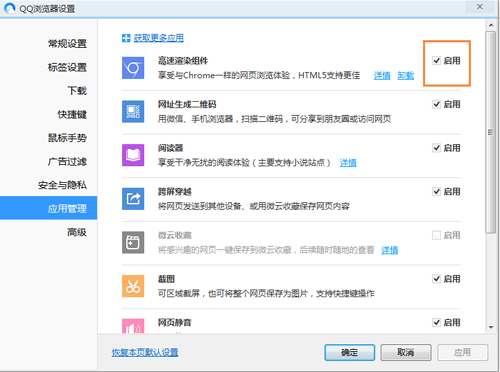Open the 快捷键 section

coord(72,114)
